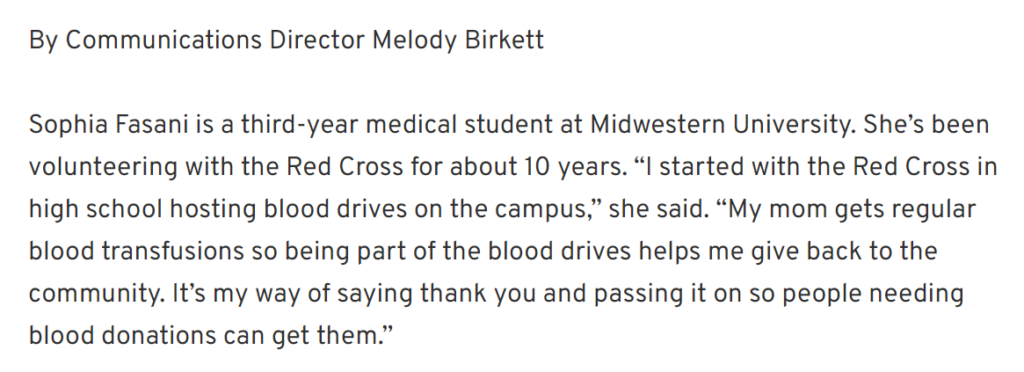Click the words people needing
The height and width of the screenshot is (372, 1024).
click(x=872, y=294)
